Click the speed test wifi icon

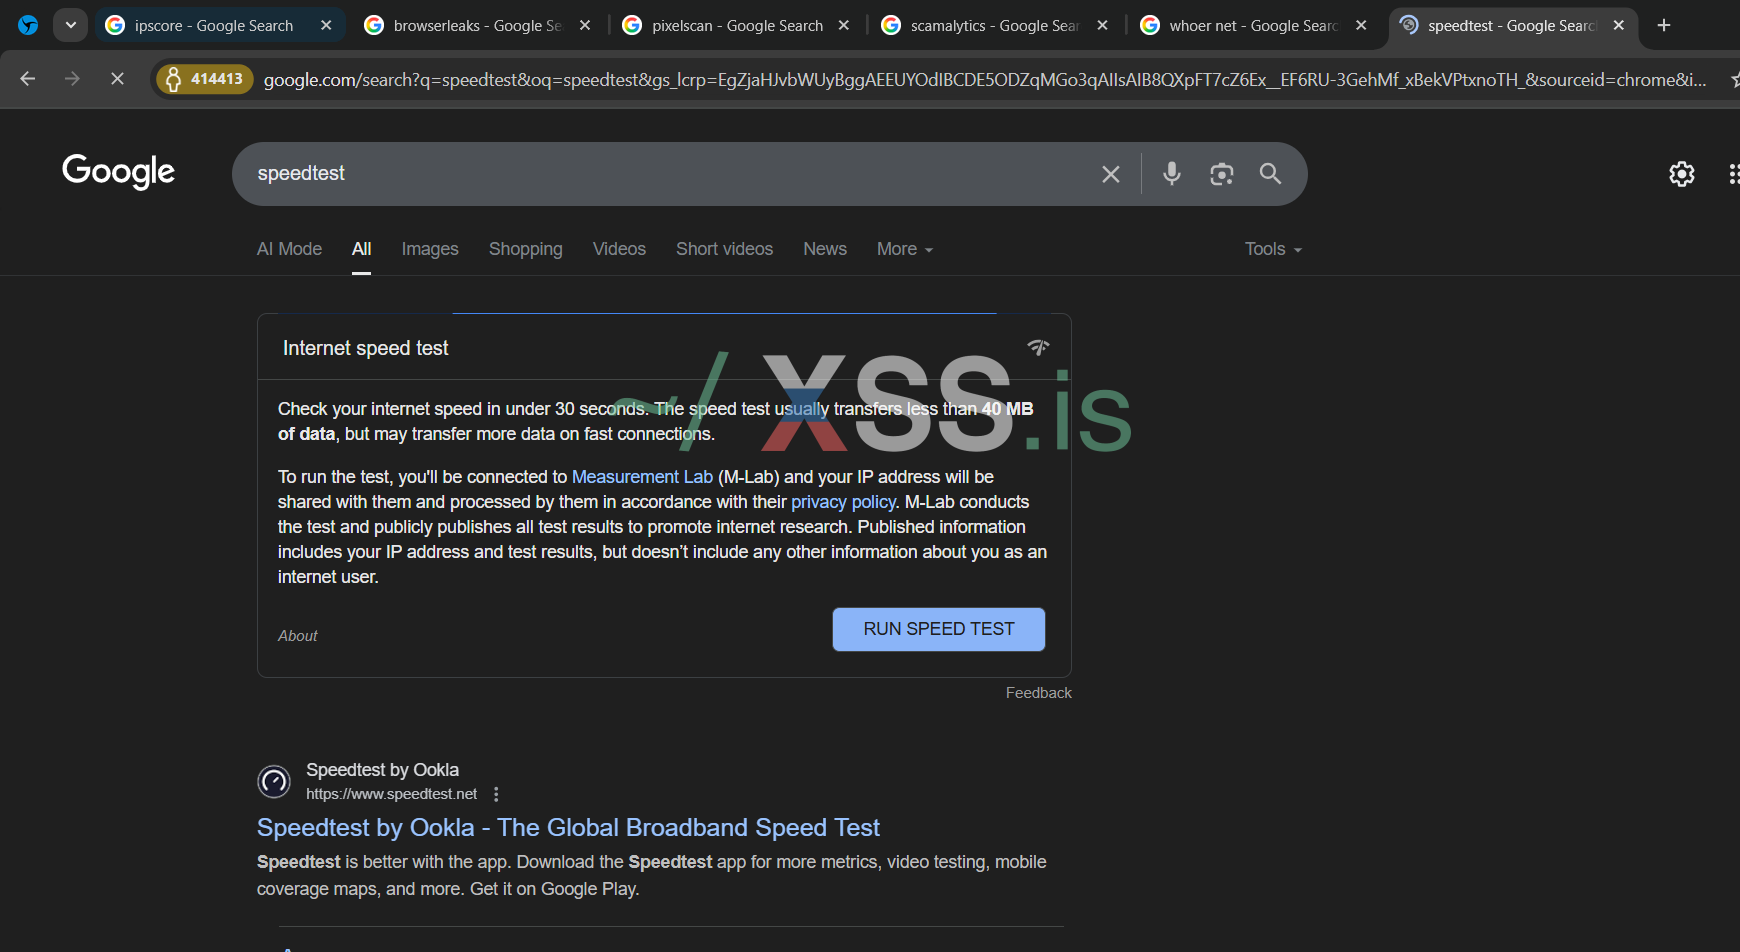point(1038,347)
